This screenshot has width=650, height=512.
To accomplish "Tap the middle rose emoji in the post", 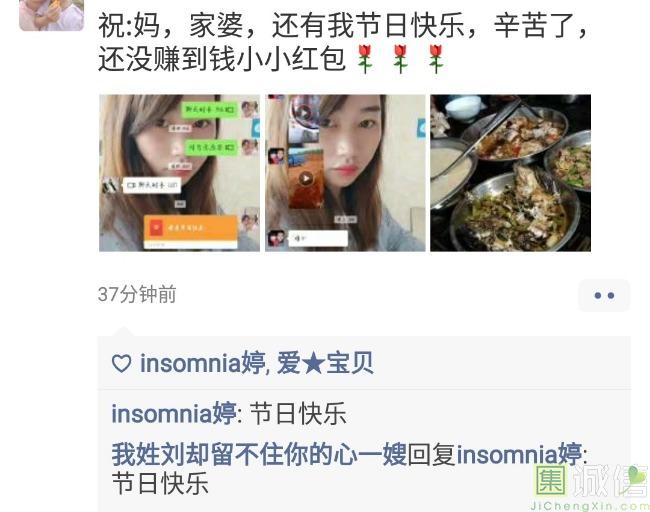I will tap(400, 59).
